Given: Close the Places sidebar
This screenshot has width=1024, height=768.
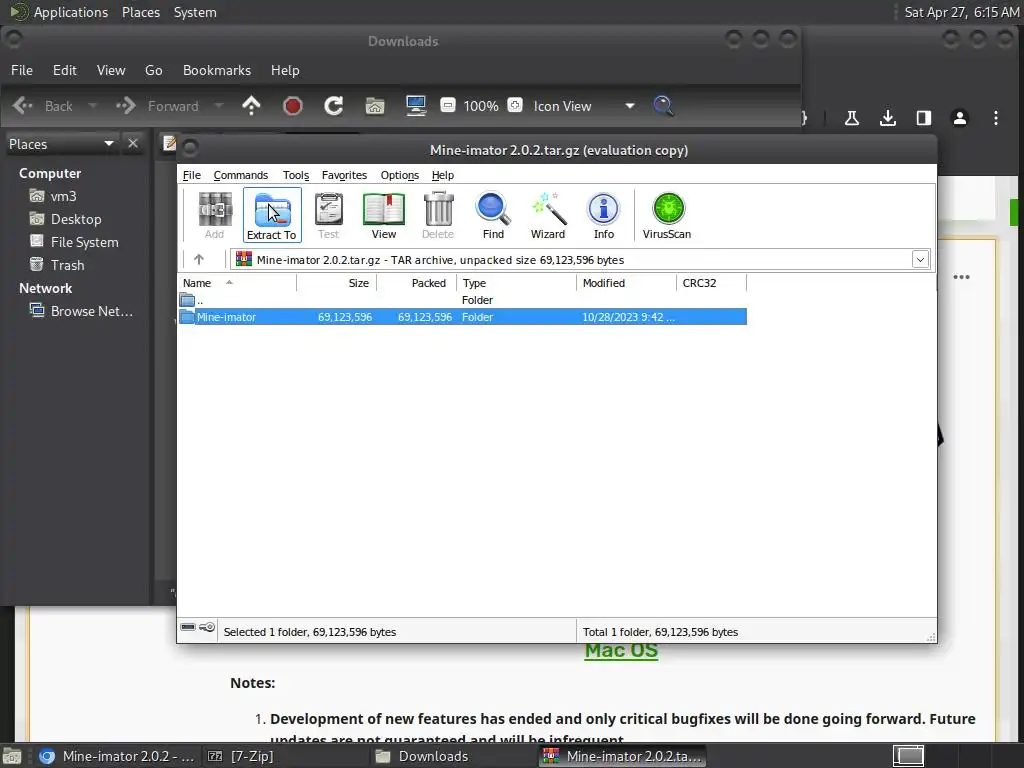Looking at the screenshot, I should (133, 143).
